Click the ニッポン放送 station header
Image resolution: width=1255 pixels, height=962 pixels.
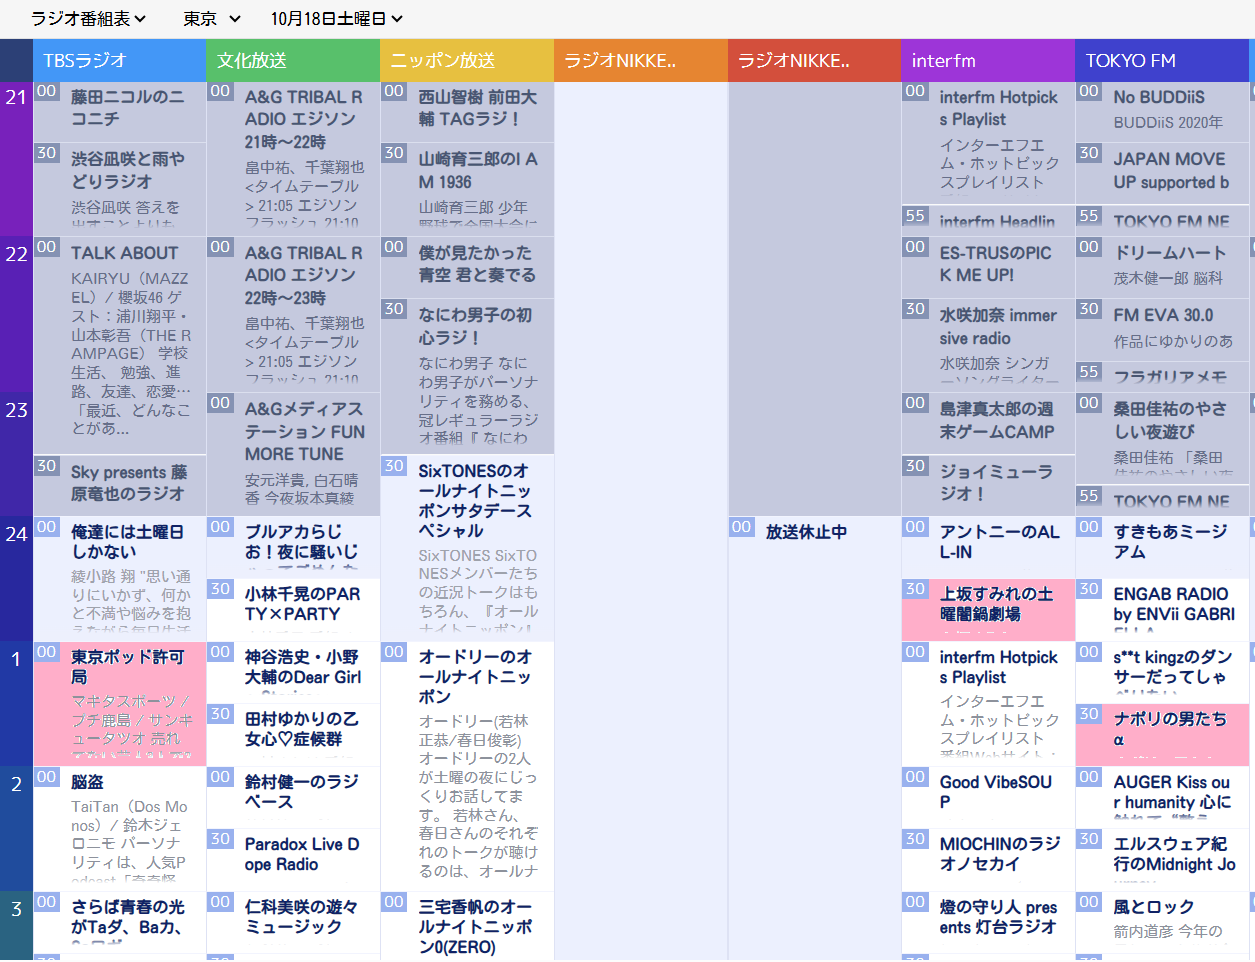coord(467,61)
